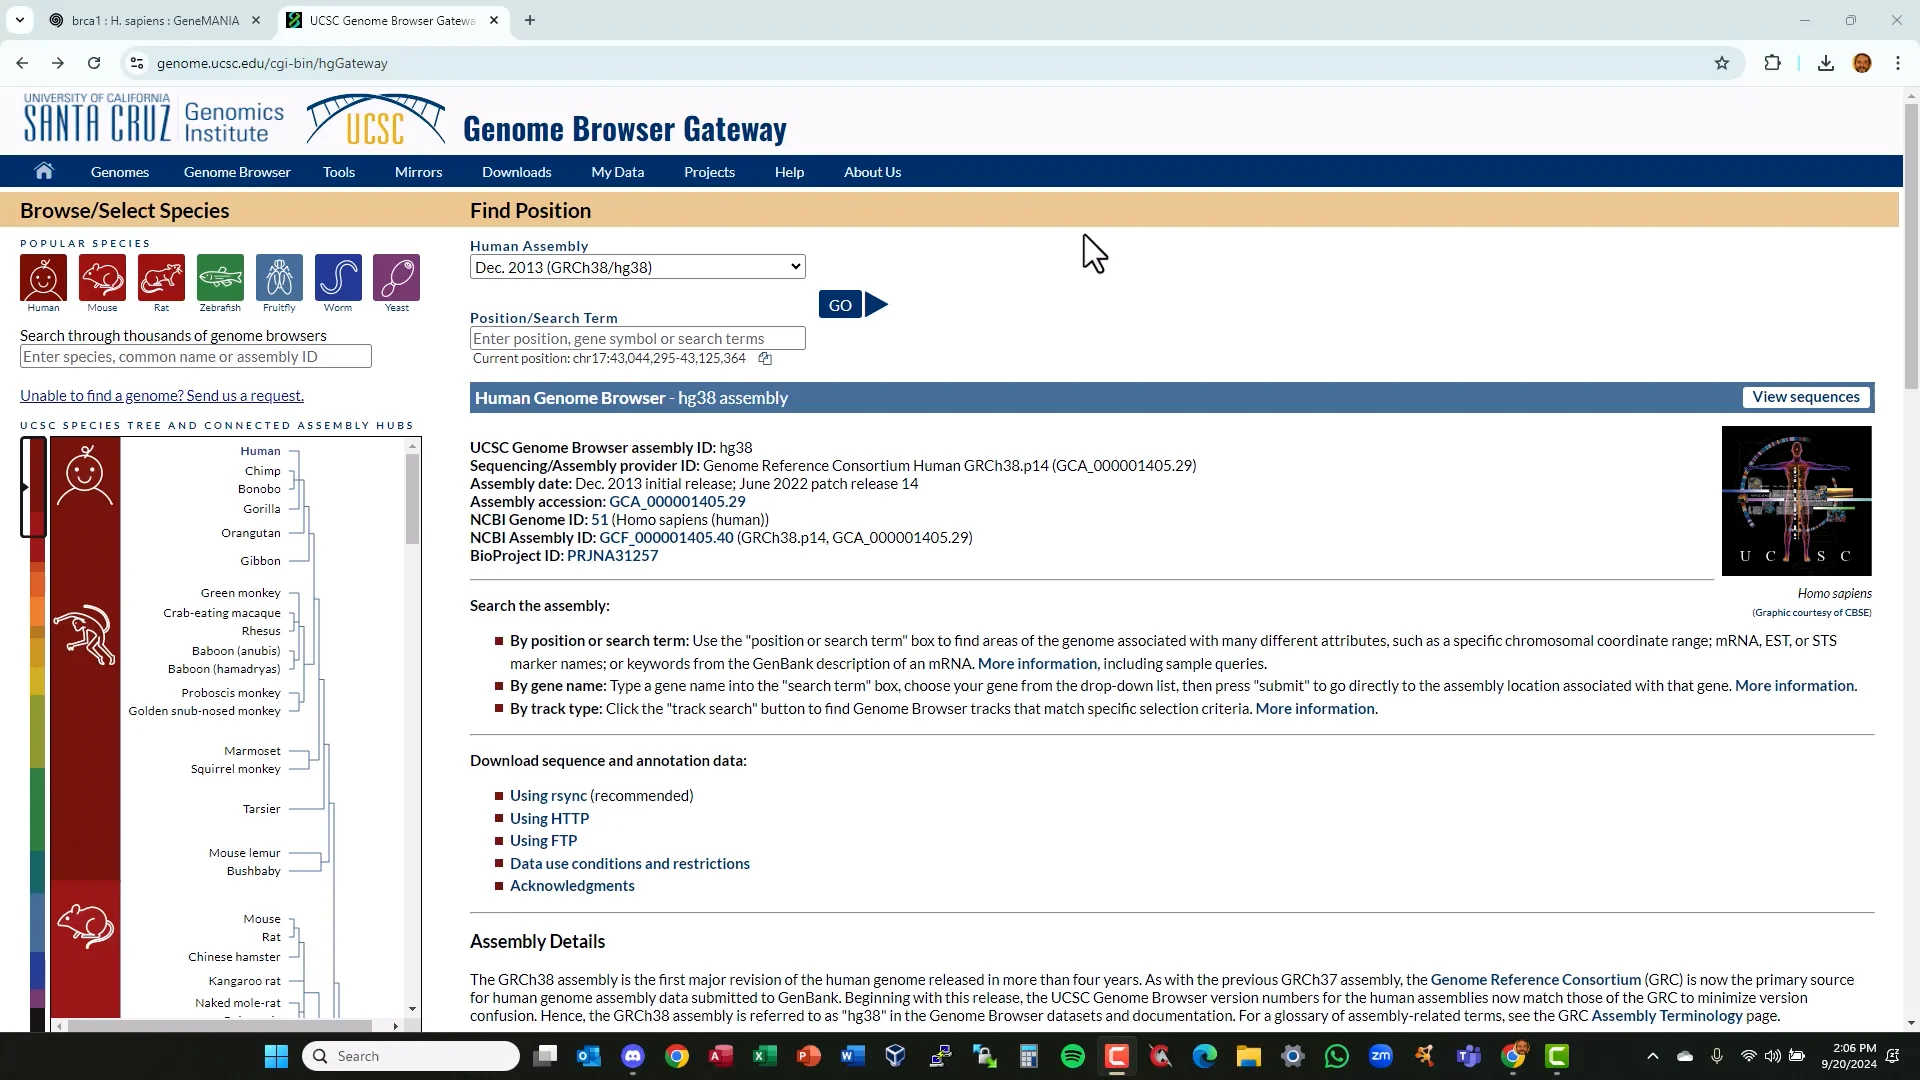Click the Position/Search Term input field
The image size is (1920, 1080).
tap(637, 338)
